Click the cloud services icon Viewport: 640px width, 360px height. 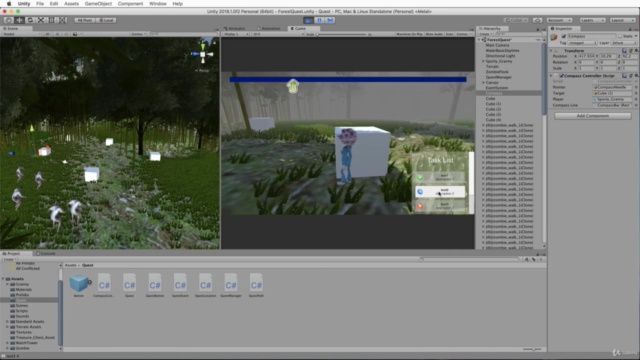[538, 20]
